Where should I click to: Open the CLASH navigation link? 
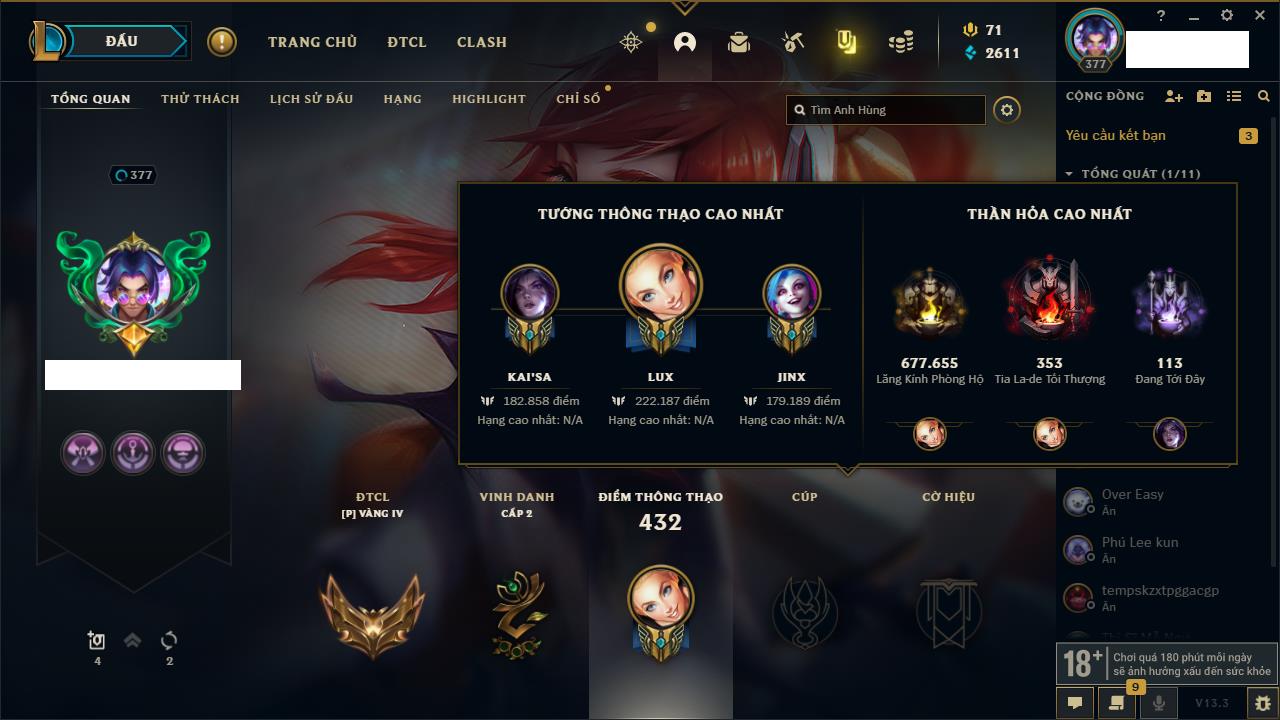coord(482,42)
